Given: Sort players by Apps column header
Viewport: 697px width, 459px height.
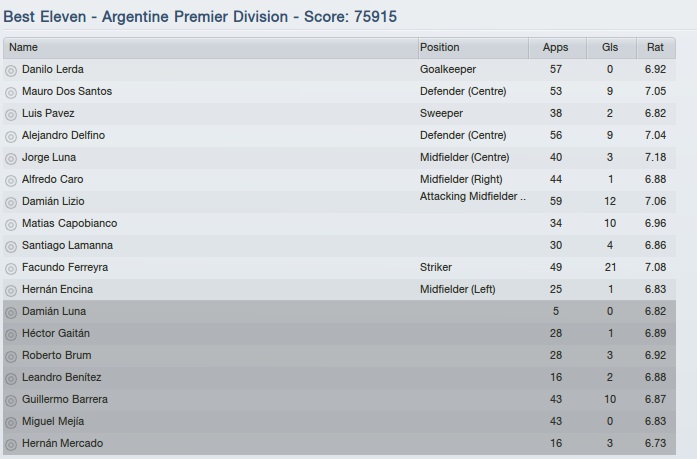Looking at the screenshot, I should (555, 47).
